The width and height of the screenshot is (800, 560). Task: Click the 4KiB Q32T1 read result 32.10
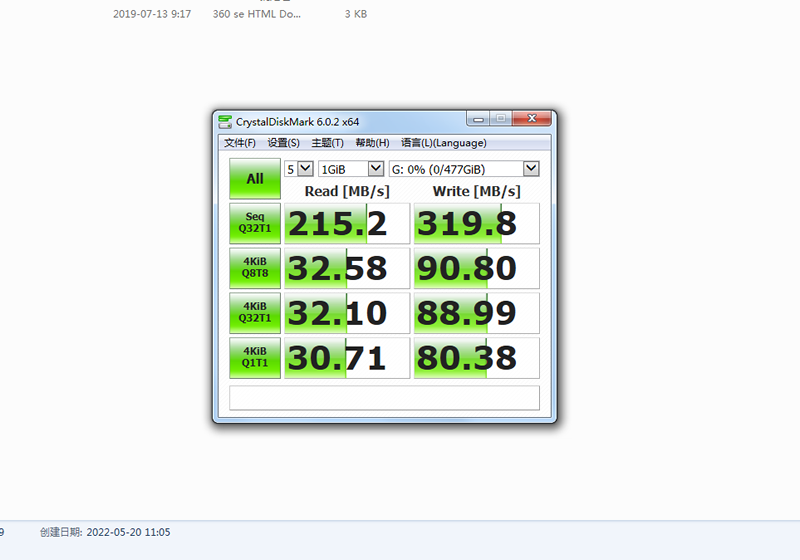pyautogui.click(x=347, y=313)
